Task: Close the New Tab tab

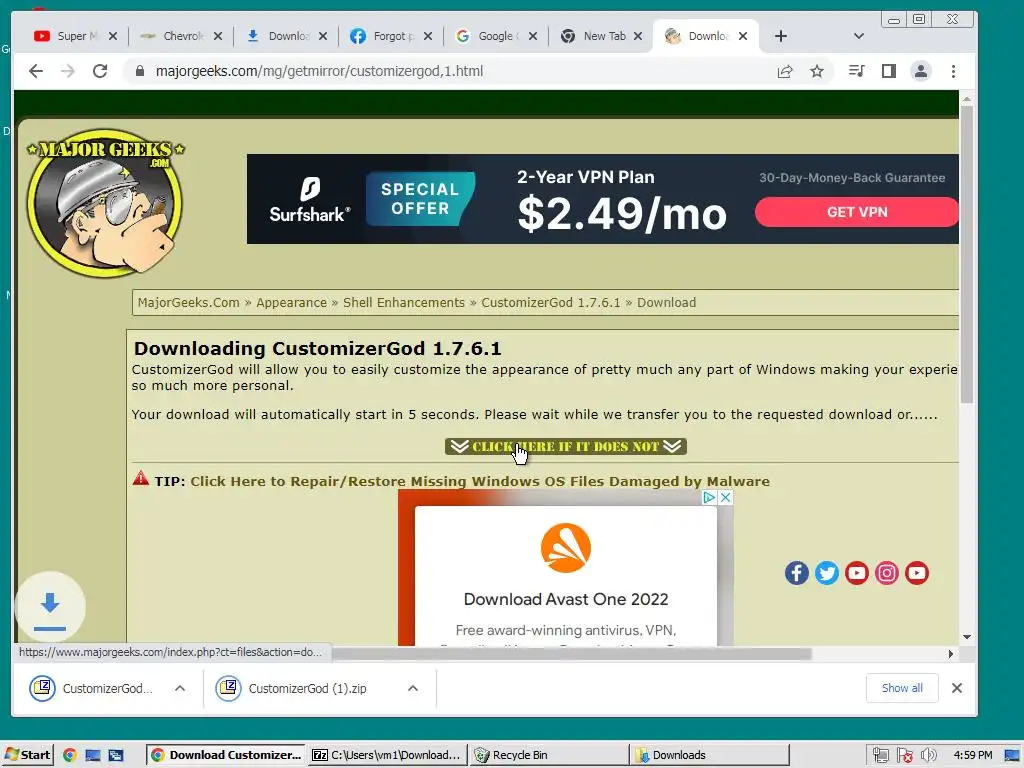Action: coord(638,36)
